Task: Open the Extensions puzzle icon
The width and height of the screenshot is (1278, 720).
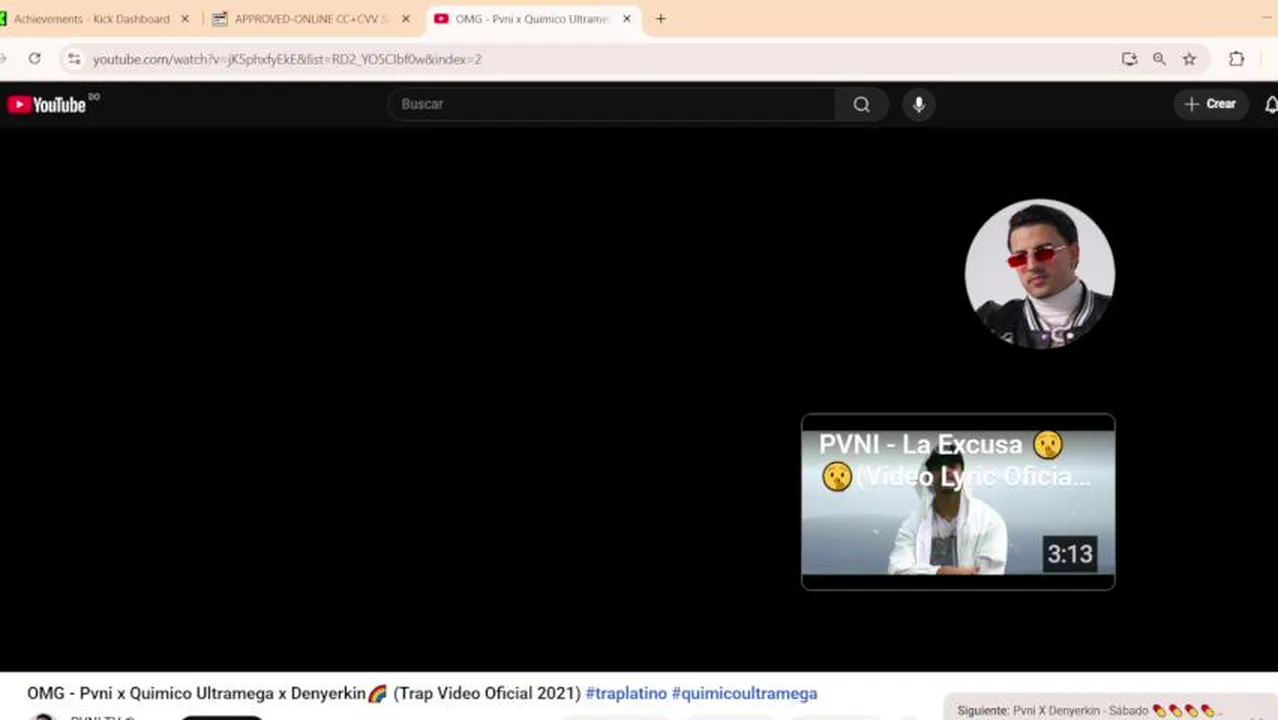Action: click(1237, 59)
